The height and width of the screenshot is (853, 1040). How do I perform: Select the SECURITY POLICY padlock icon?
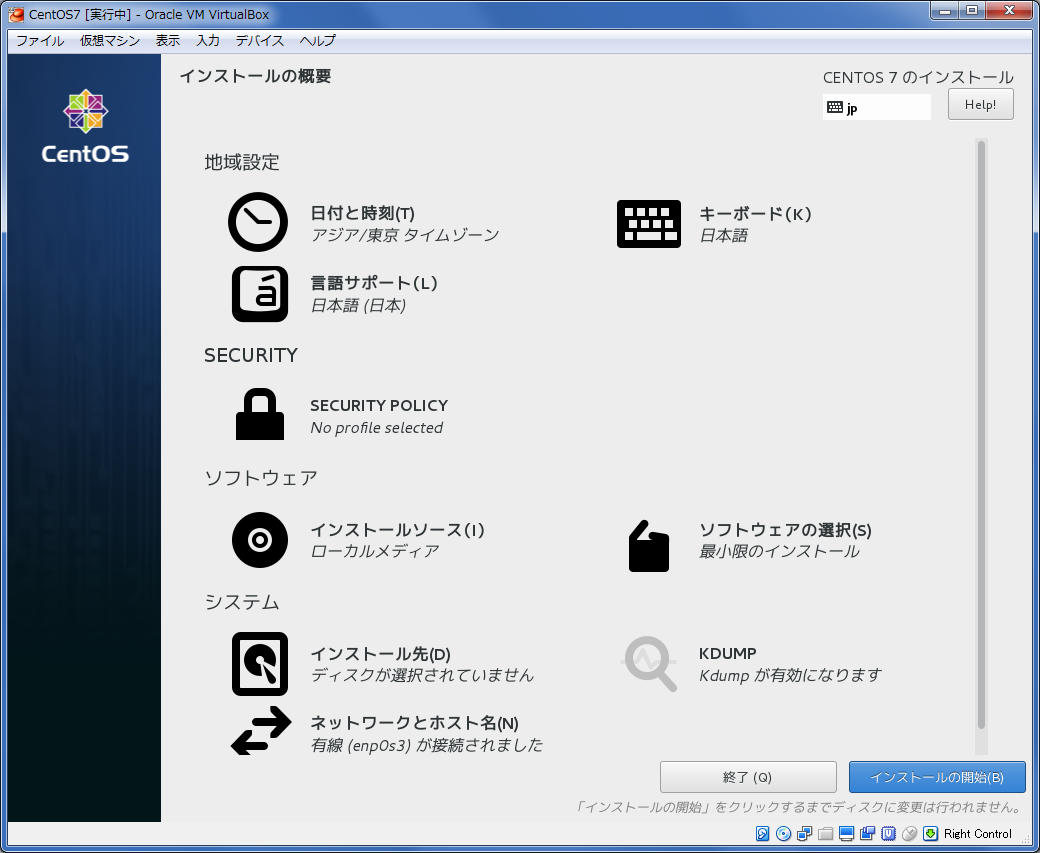click(x=259, y=415)
